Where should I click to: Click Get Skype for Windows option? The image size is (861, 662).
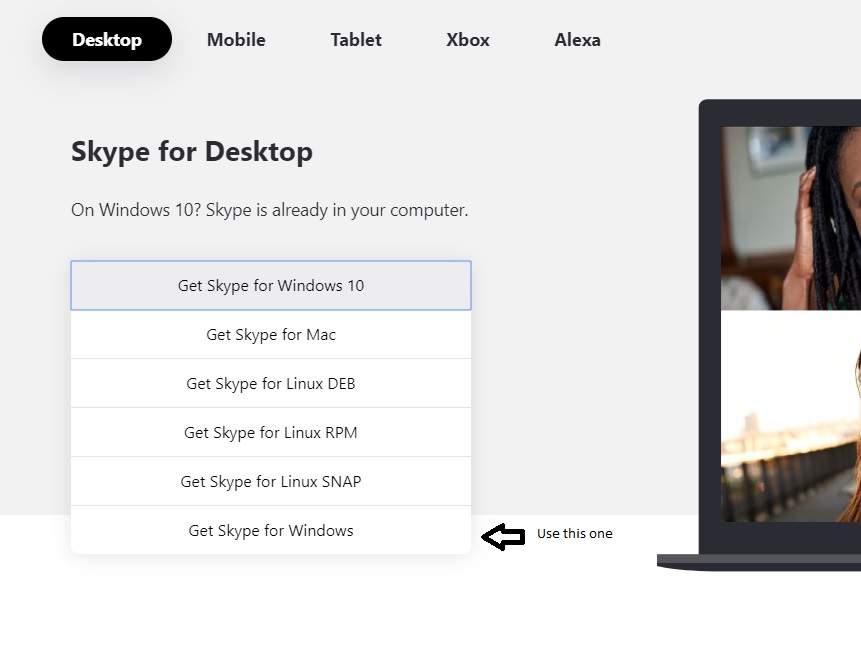click(x=271, y=530)
